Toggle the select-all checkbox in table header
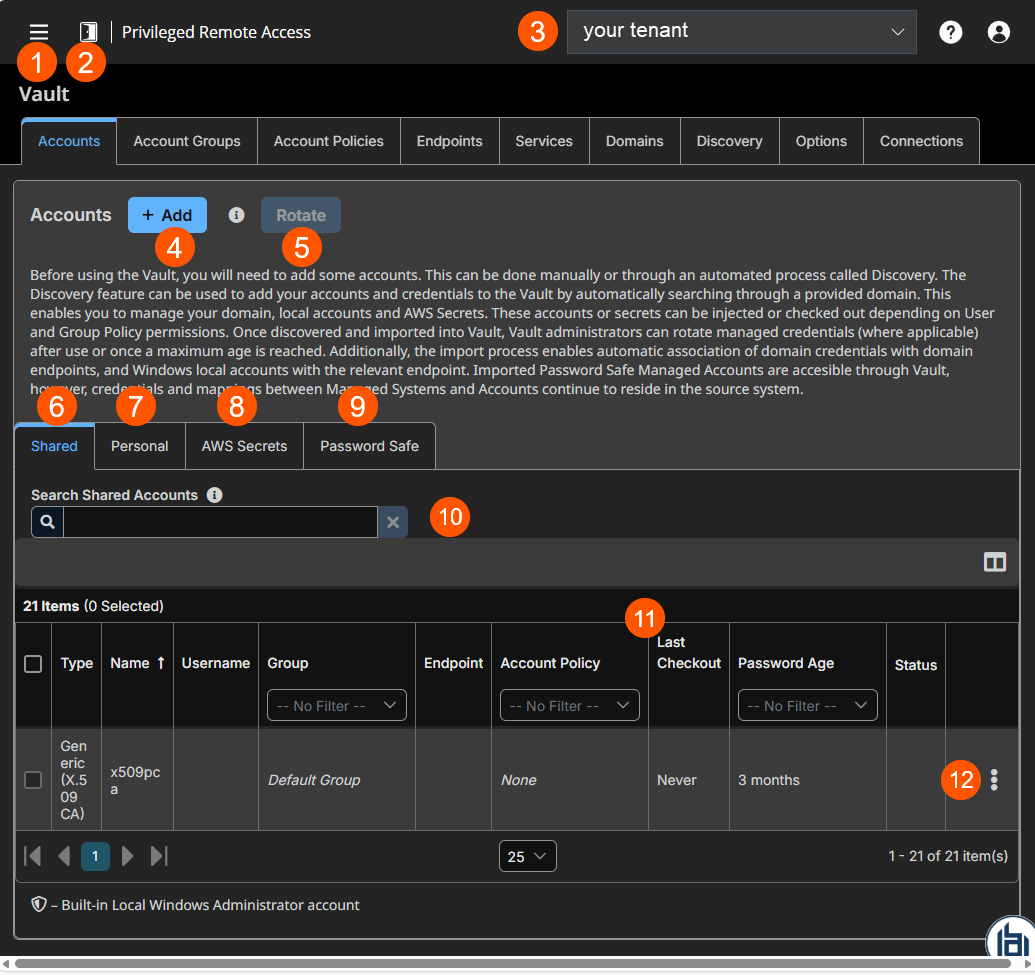The width and height of the screenshot is (1035, 975). (33, 664)
